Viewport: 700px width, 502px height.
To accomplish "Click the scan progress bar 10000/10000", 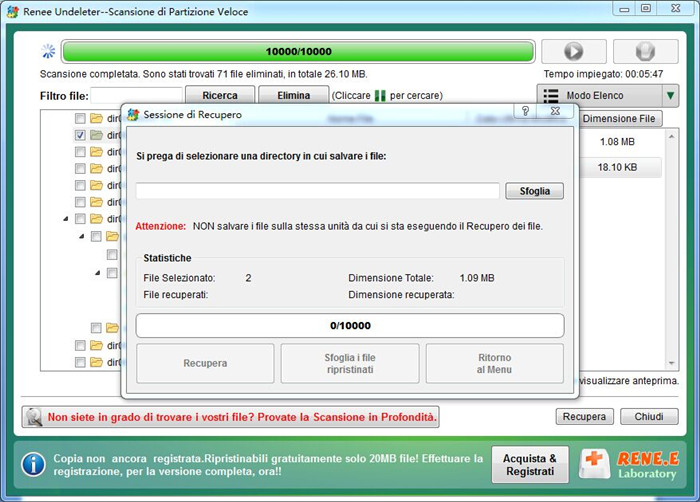I will click(298, 51).
